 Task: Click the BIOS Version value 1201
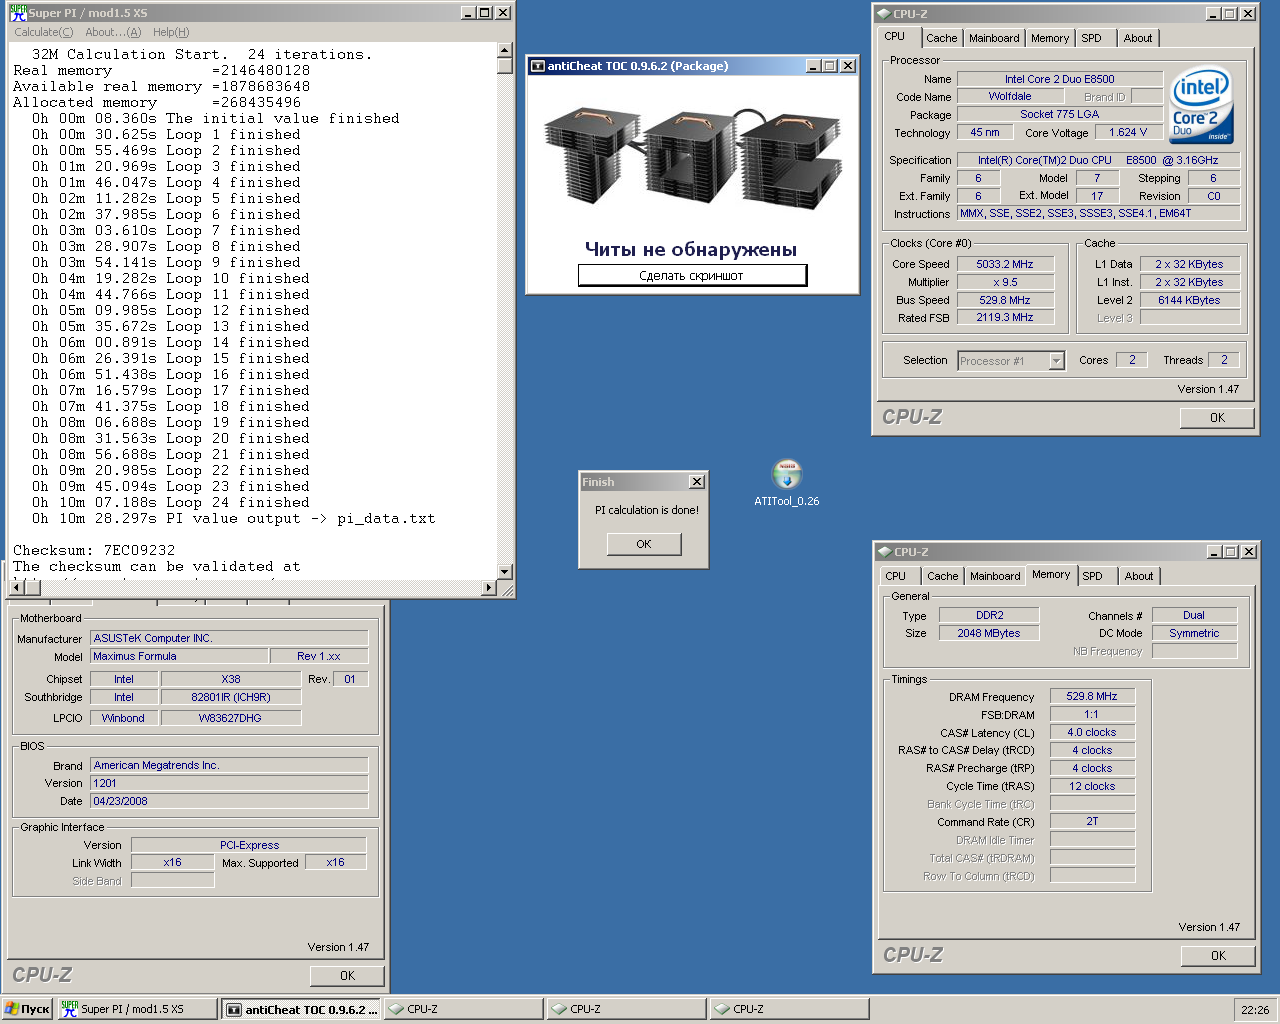click(229, 783)
